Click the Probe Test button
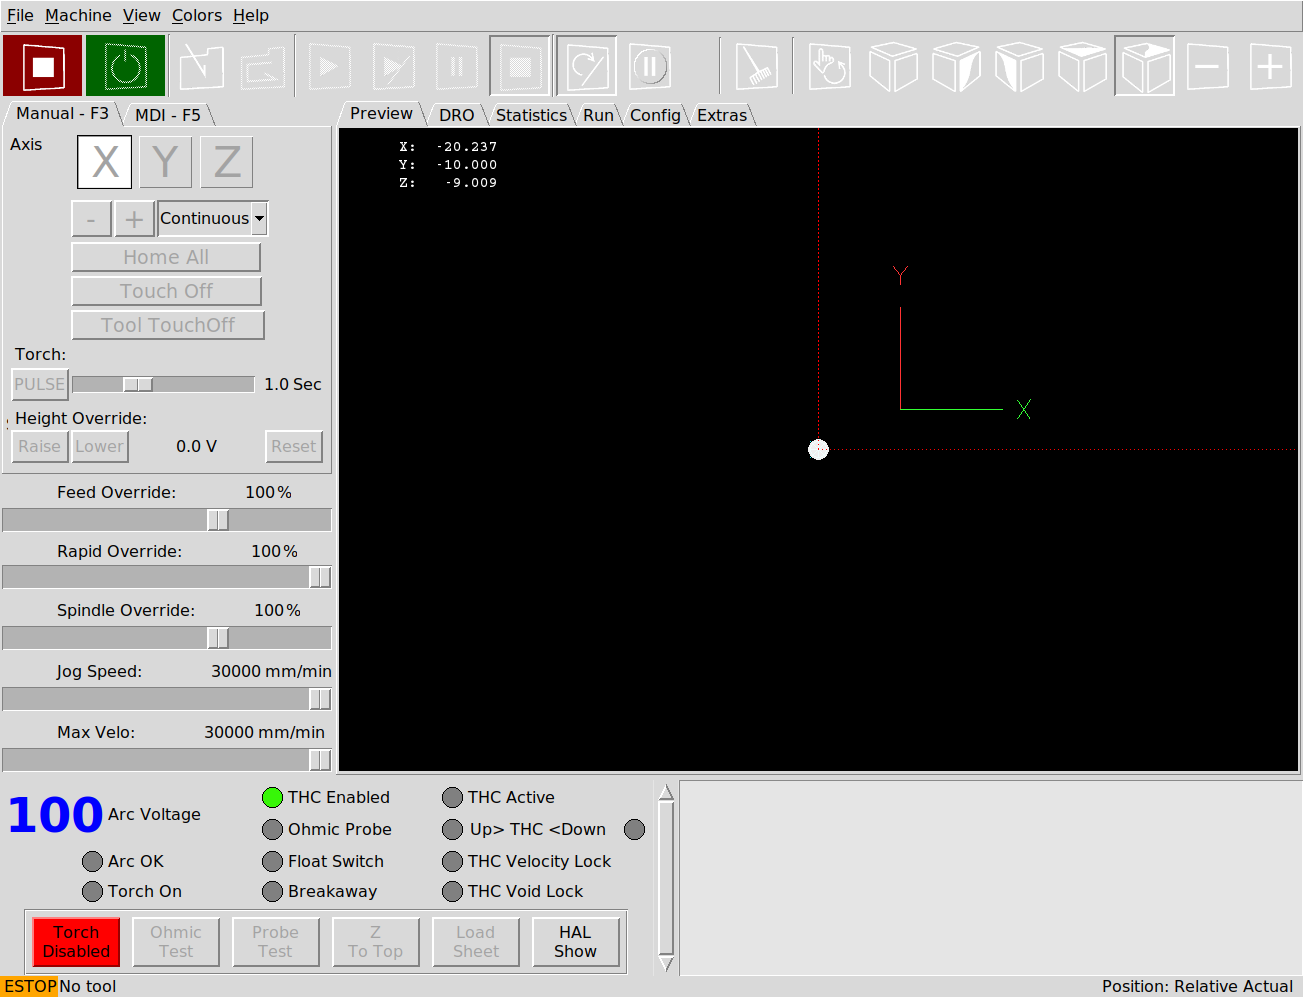 coord(276,942)
